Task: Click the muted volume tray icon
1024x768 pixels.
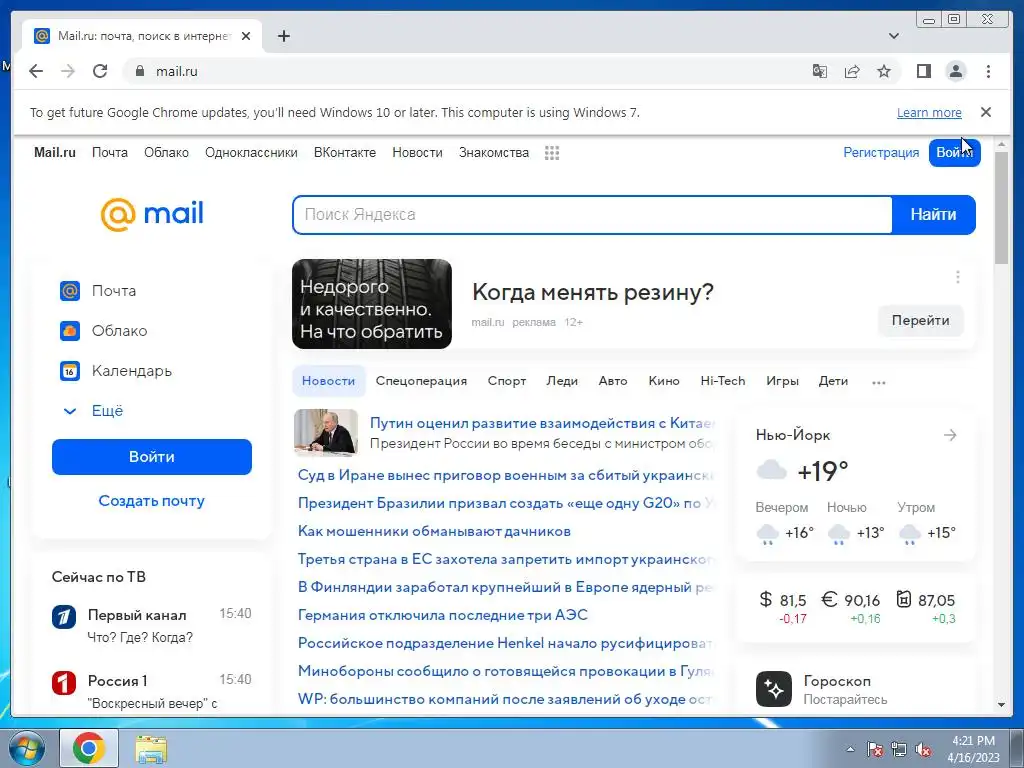Action: click(x=923, y=749)
